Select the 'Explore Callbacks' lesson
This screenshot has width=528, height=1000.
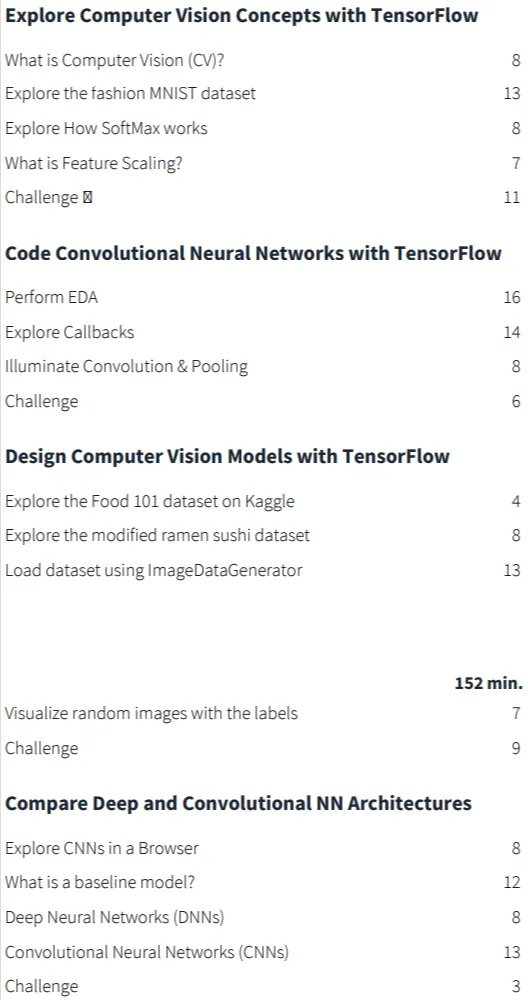[x=70, y=332]
